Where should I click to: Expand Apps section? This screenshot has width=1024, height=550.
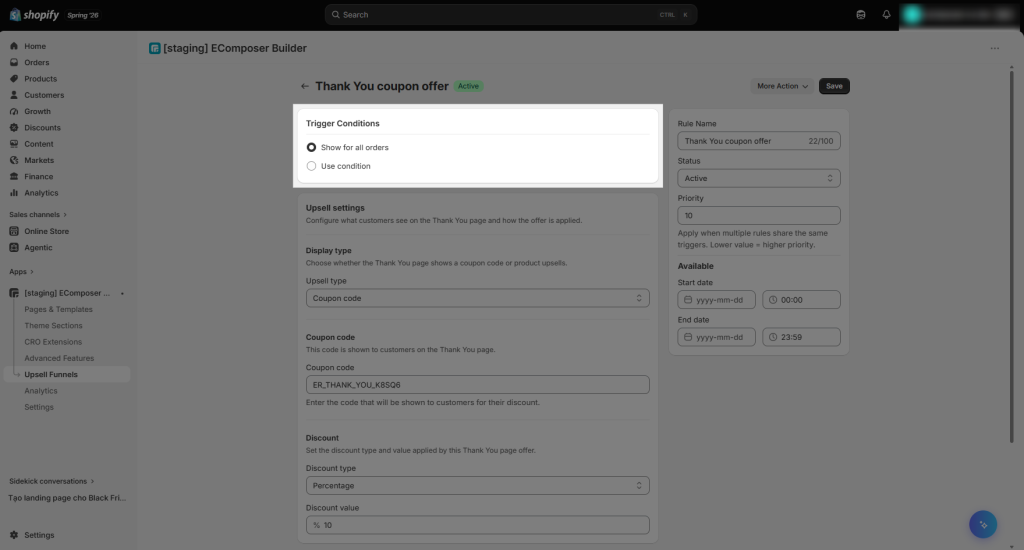22,272
